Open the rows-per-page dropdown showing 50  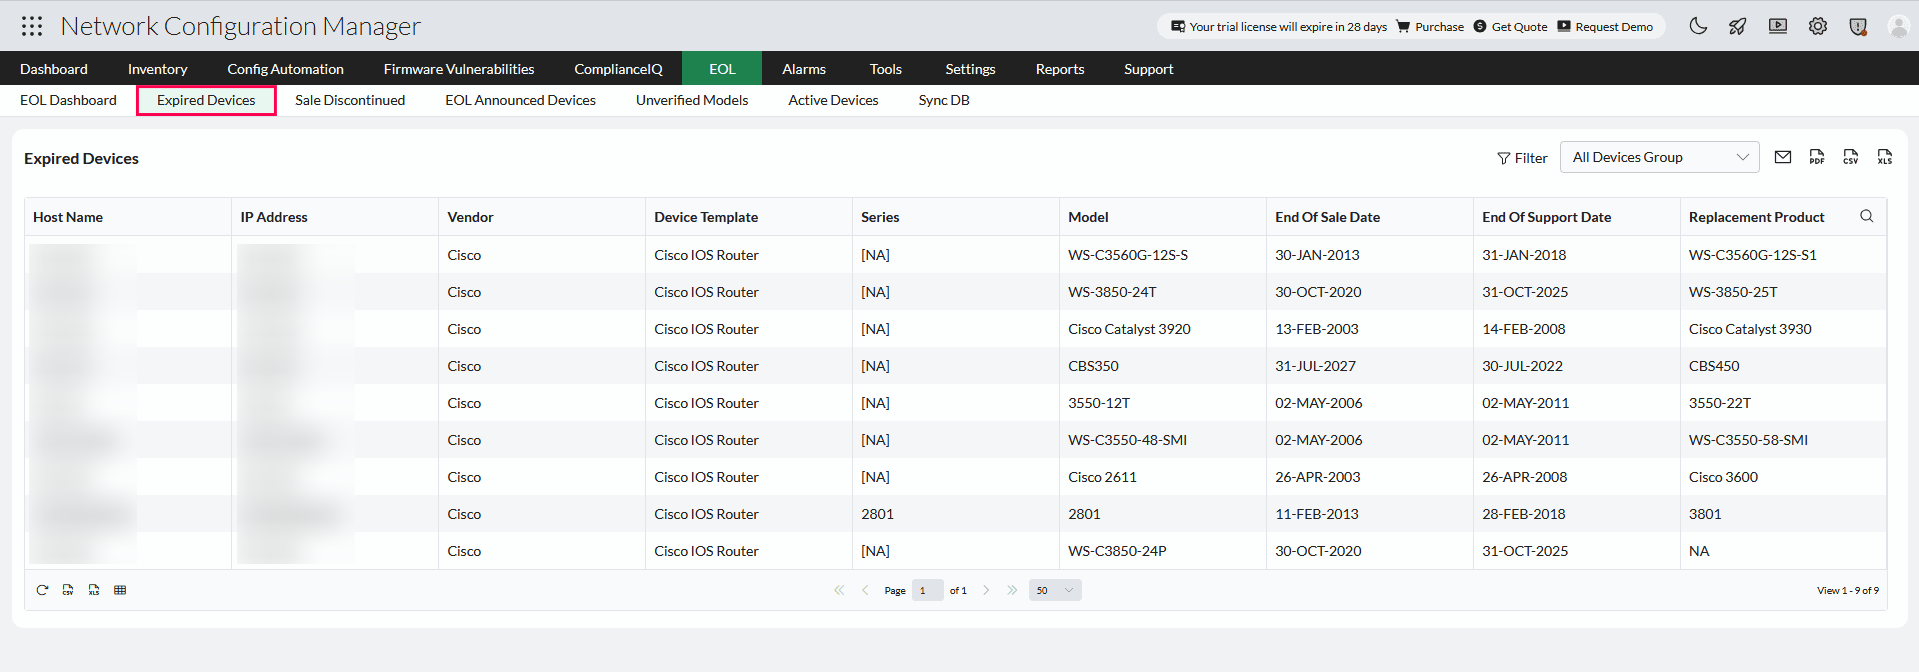pyautogui.click(x=1055, y=590)
